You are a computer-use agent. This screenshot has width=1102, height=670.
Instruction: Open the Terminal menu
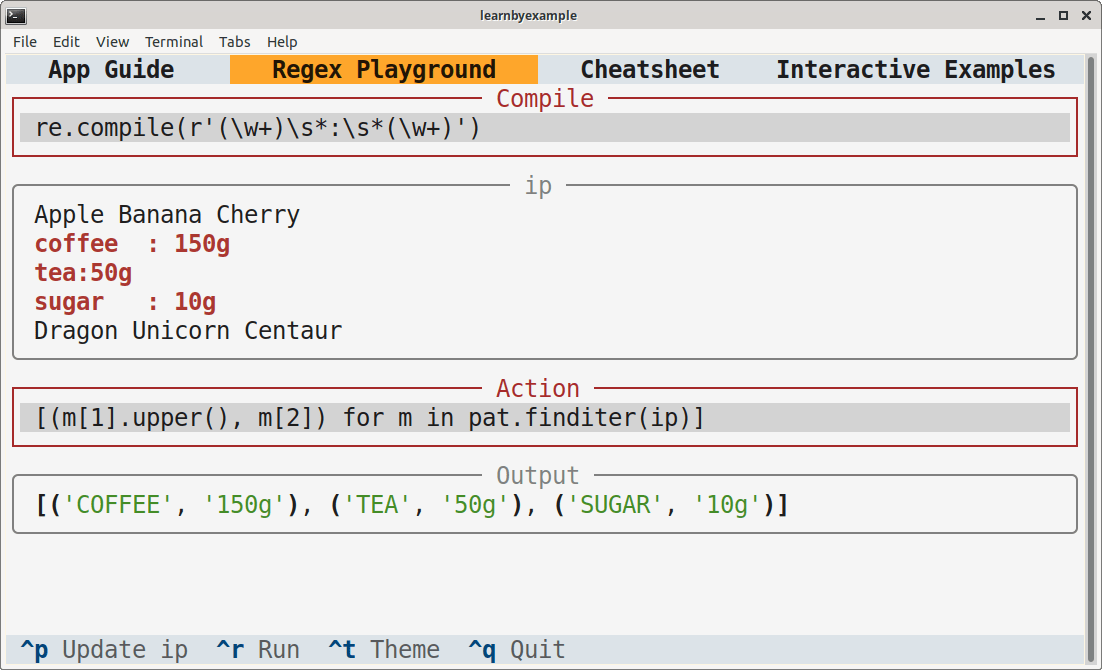[x=173, y=42]
